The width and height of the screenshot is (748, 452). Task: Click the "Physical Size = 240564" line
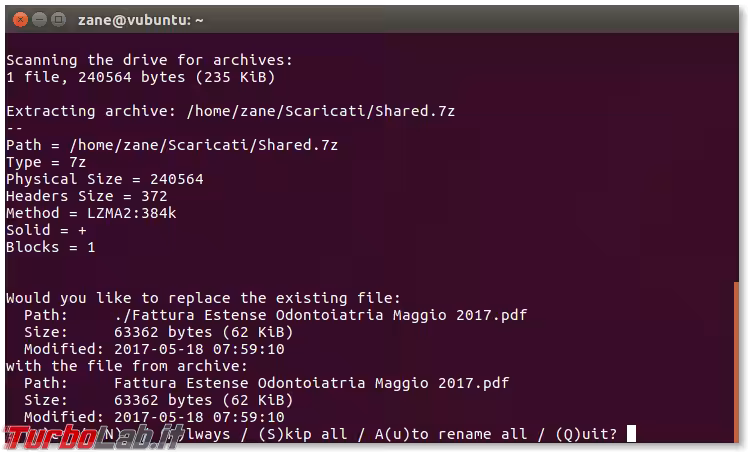104,179
